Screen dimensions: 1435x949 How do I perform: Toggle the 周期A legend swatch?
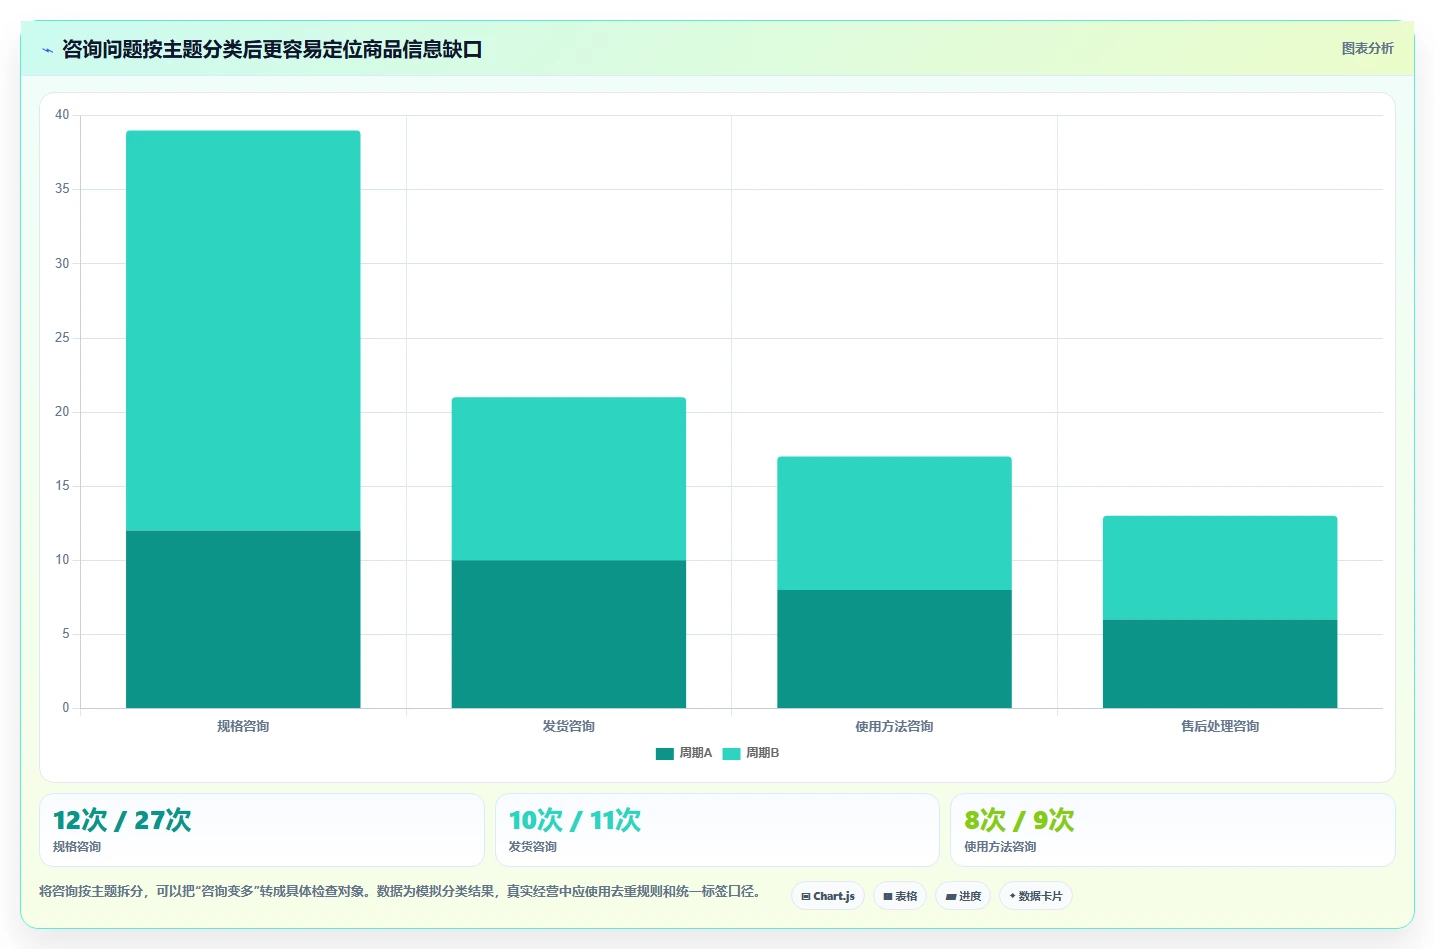tap(665, 753)
